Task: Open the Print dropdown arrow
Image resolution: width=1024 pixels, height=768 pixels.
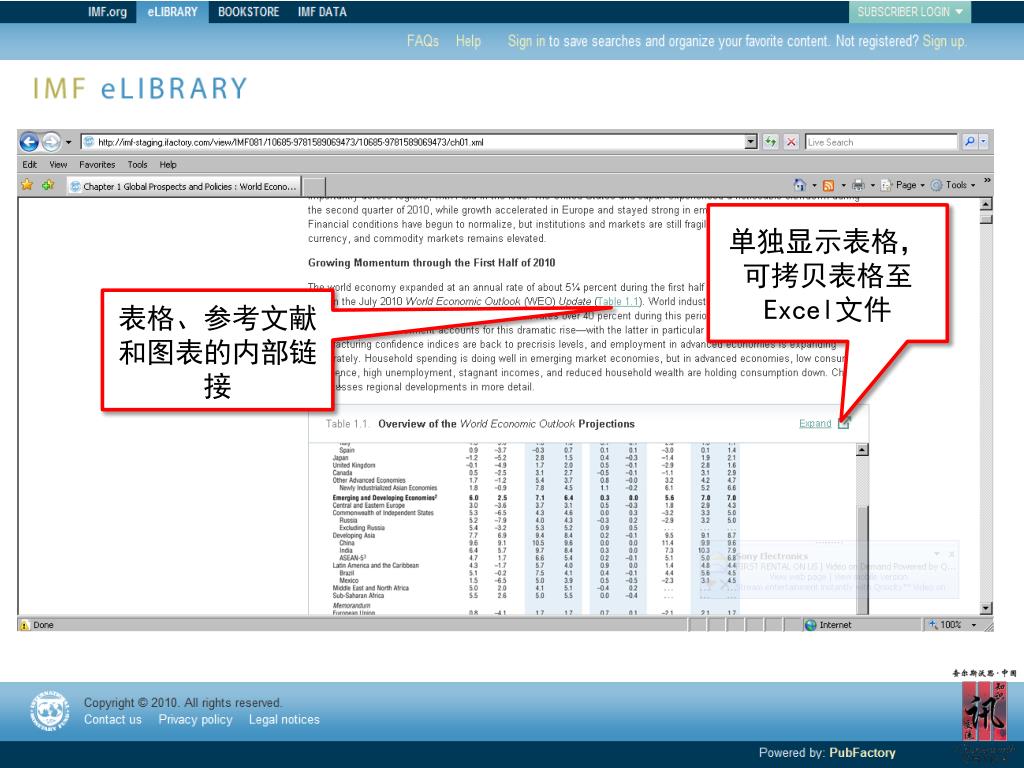Action: pyautogui.click(x=872, y=185)
